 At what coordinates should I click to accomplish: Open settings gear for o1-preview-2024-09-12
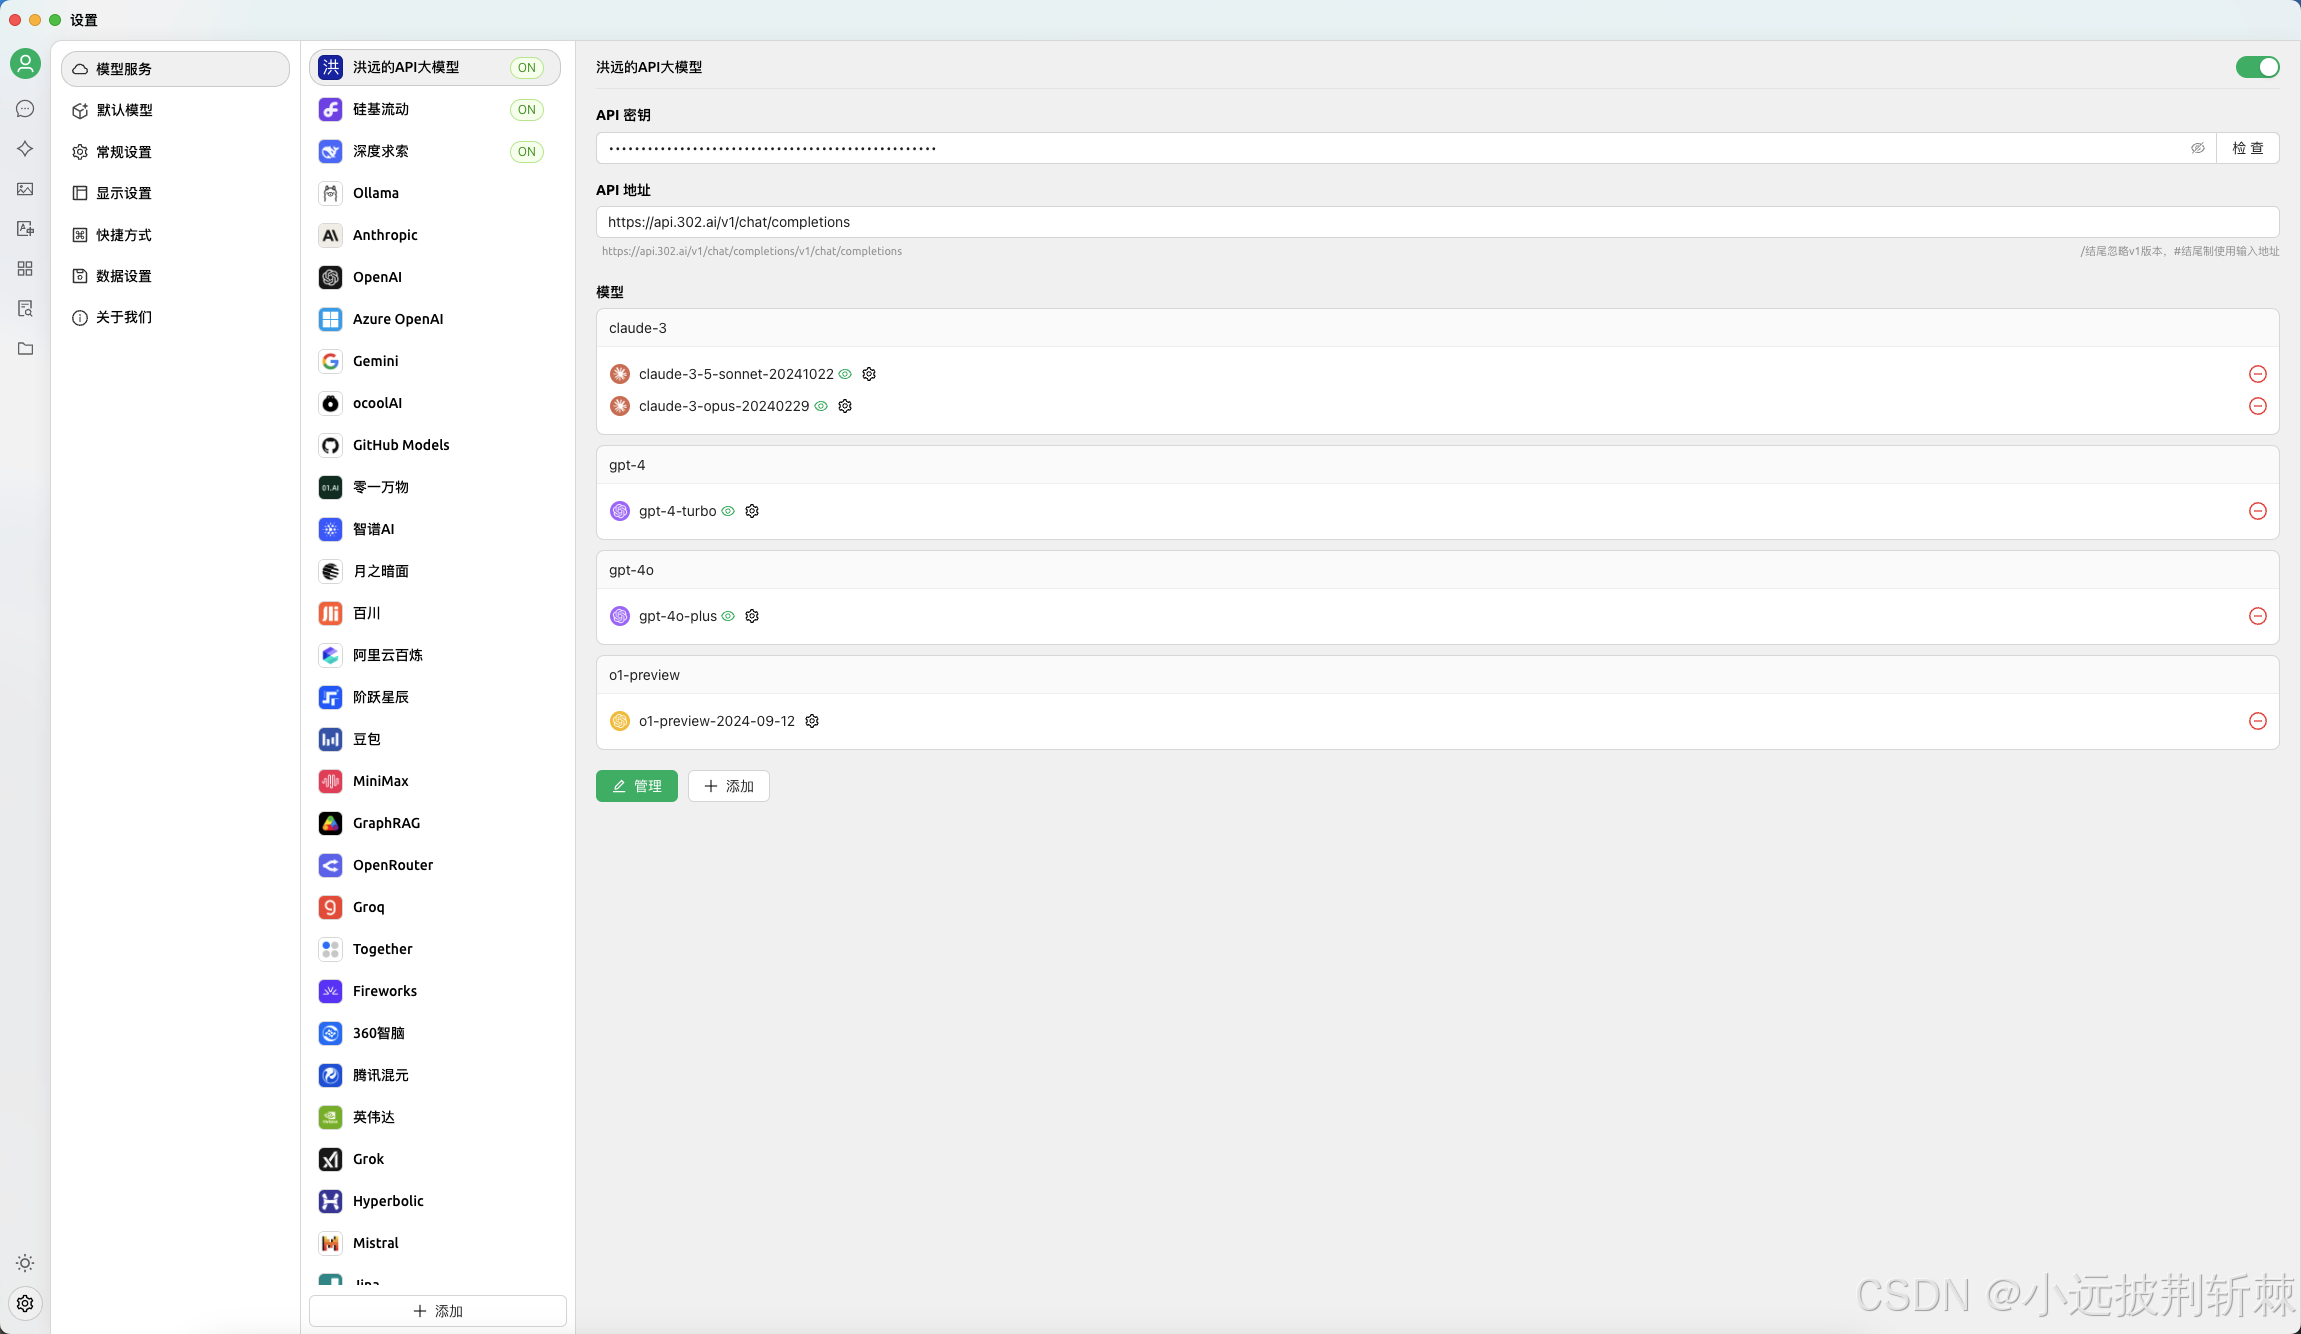812,721
